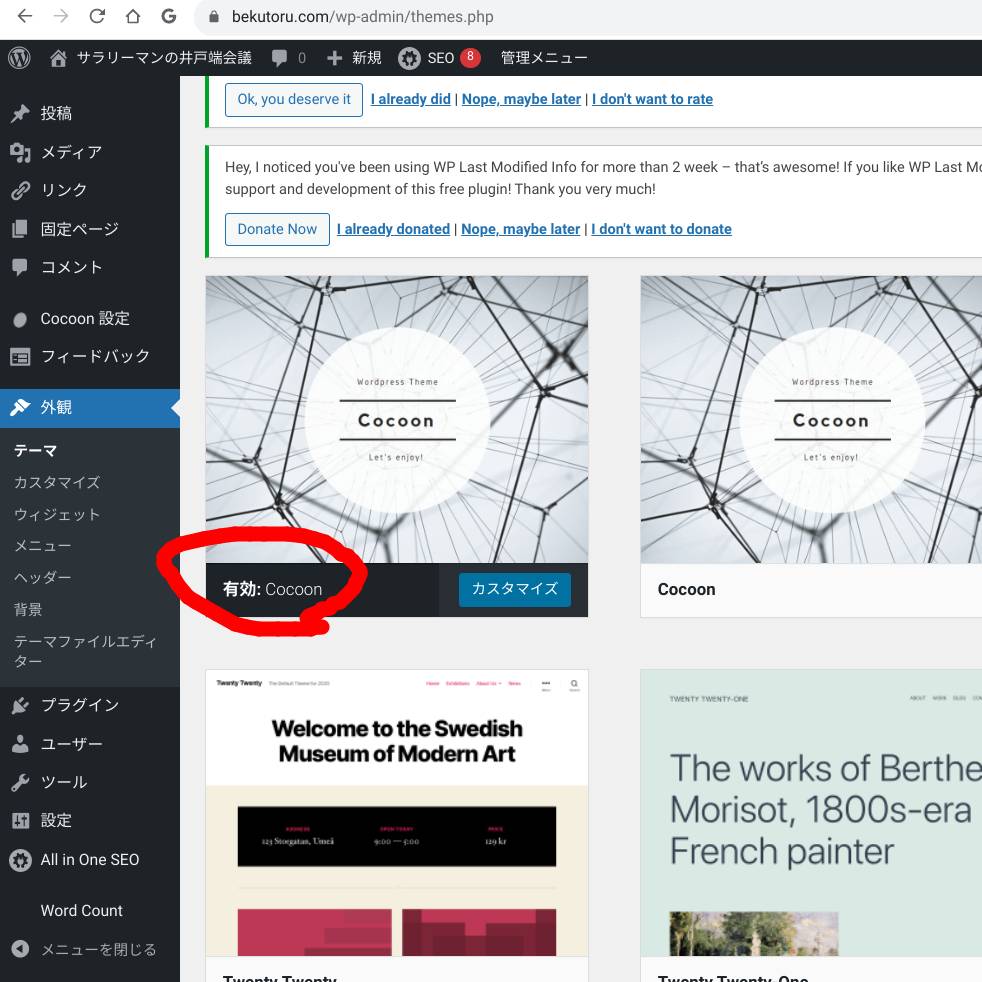Click the I already donated link
Image resolution: width=982 pixels, height=982 pixels.
393,229
